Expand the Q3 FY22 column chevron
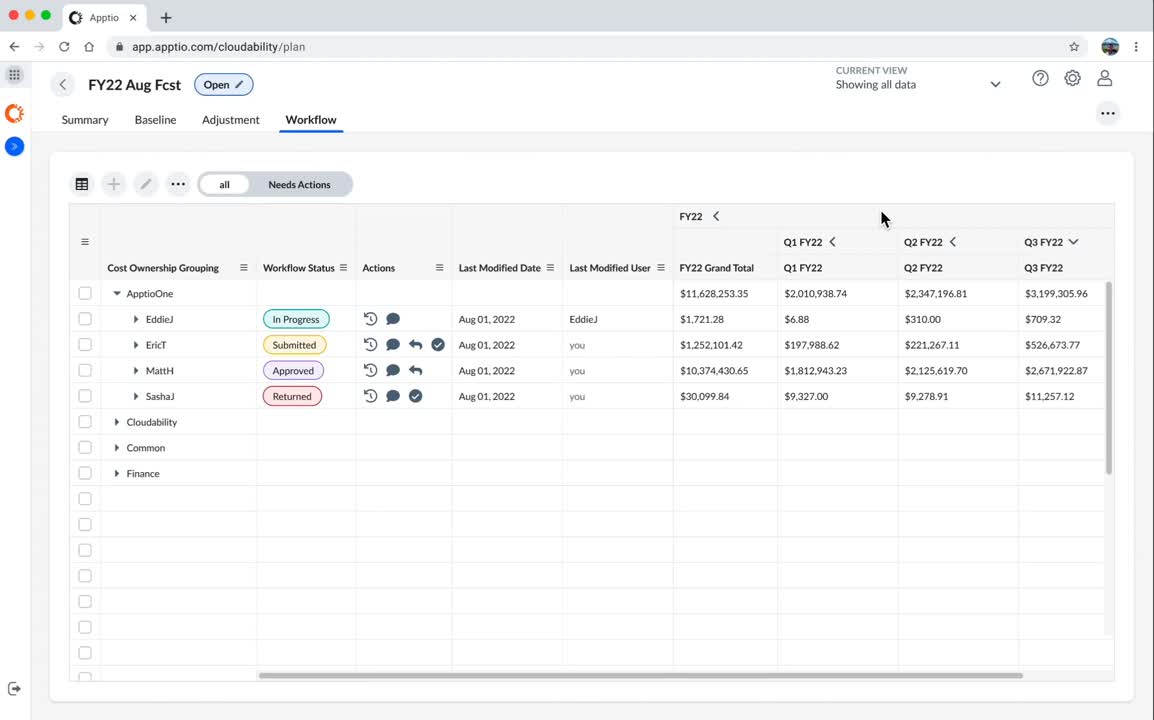1154x720 pixels. (x=1073, y=242)
